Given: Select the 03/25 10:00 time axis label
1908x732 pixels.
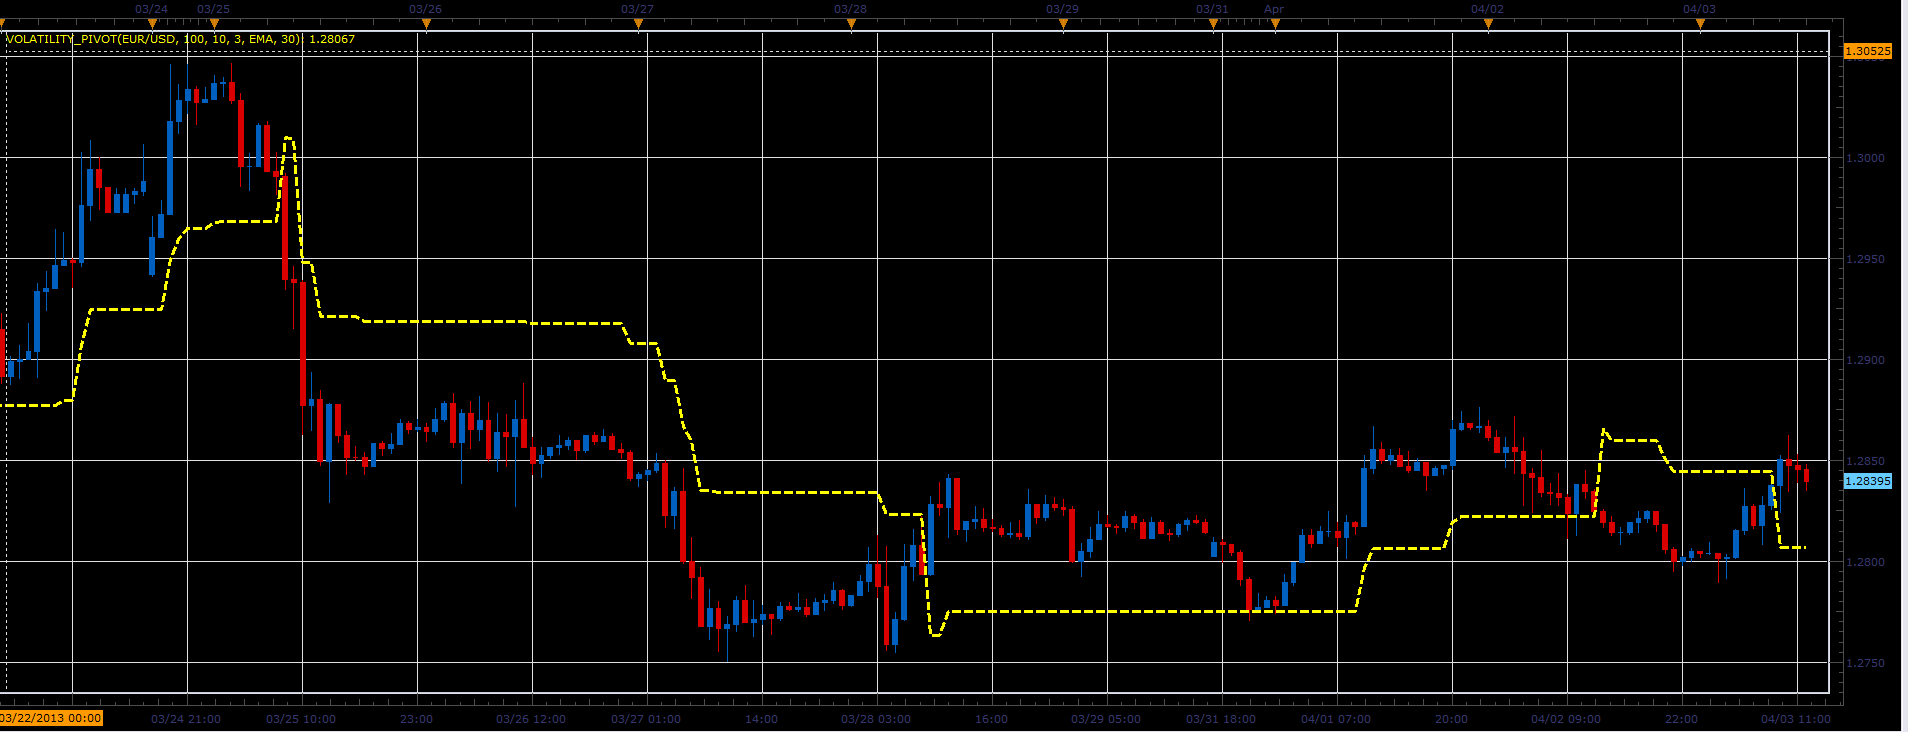Looking at the screenshot, I should [301, 719].
